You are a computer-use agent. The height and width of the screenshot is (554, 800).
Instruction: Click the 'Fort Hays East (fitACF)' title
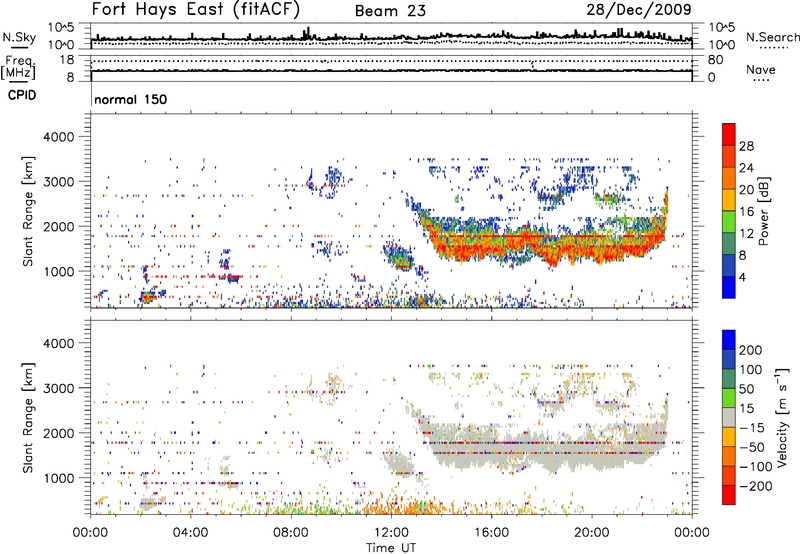[196, 9]
